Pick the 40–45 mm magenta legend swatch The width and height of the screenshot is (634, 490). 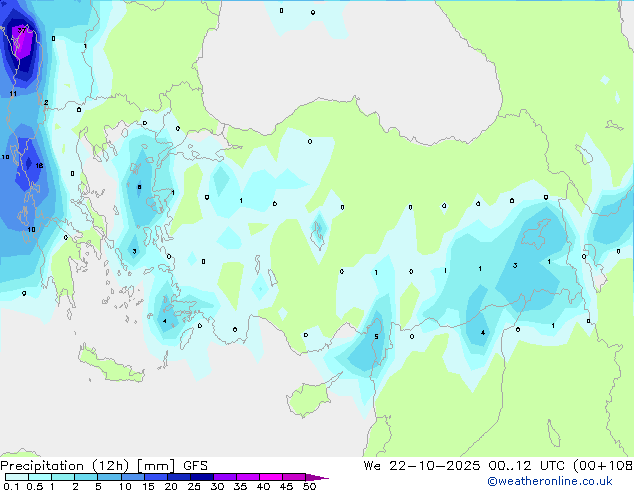pos(271,477)
